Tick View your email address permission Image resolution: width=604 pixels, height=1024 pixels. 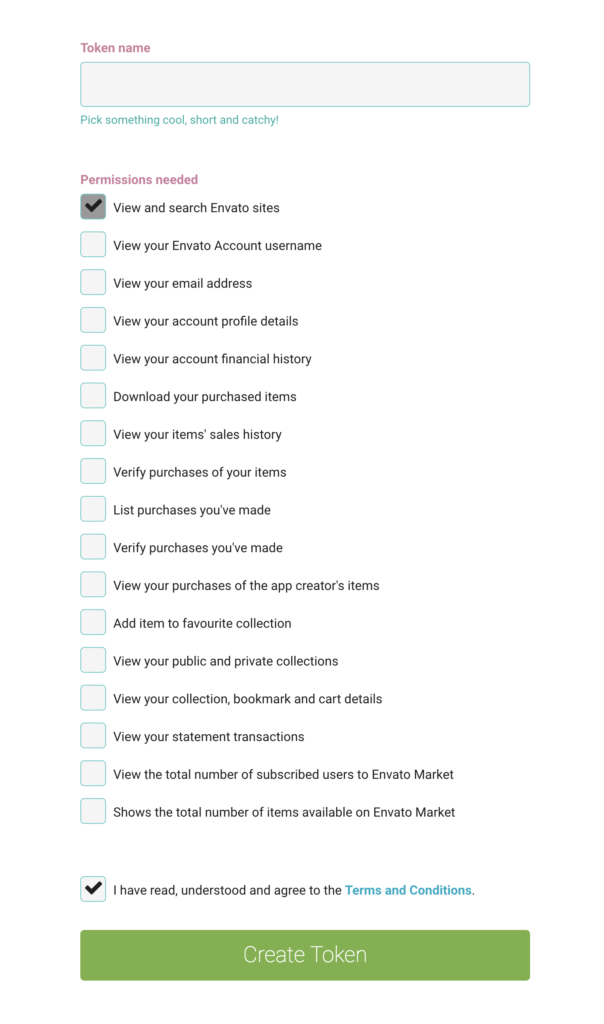pyautogui.click(x=93, y=282)
